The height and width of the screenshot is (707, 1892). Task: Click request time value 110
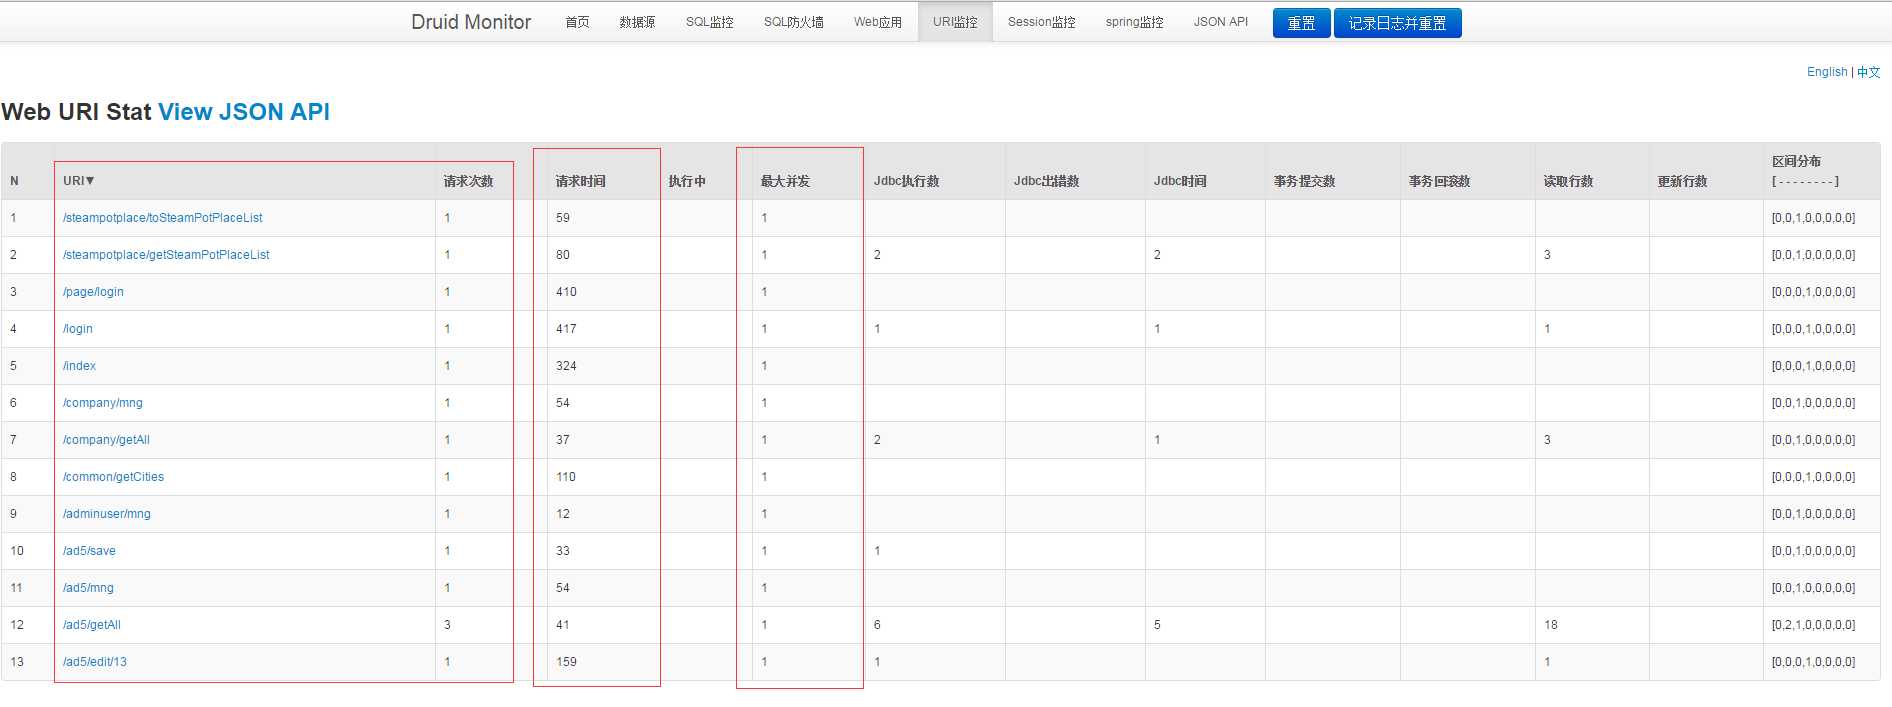[x=566, y=477]
